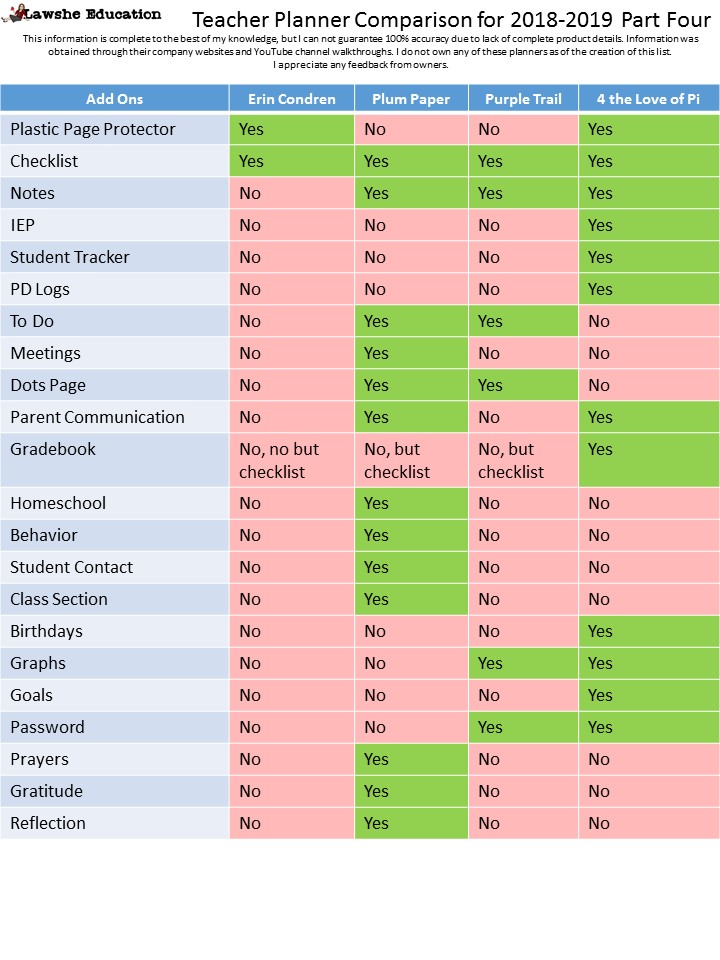This screenshot has height=960, width=720.
Task: Select the Gradebook row label
Action: [x=53, y=449]
